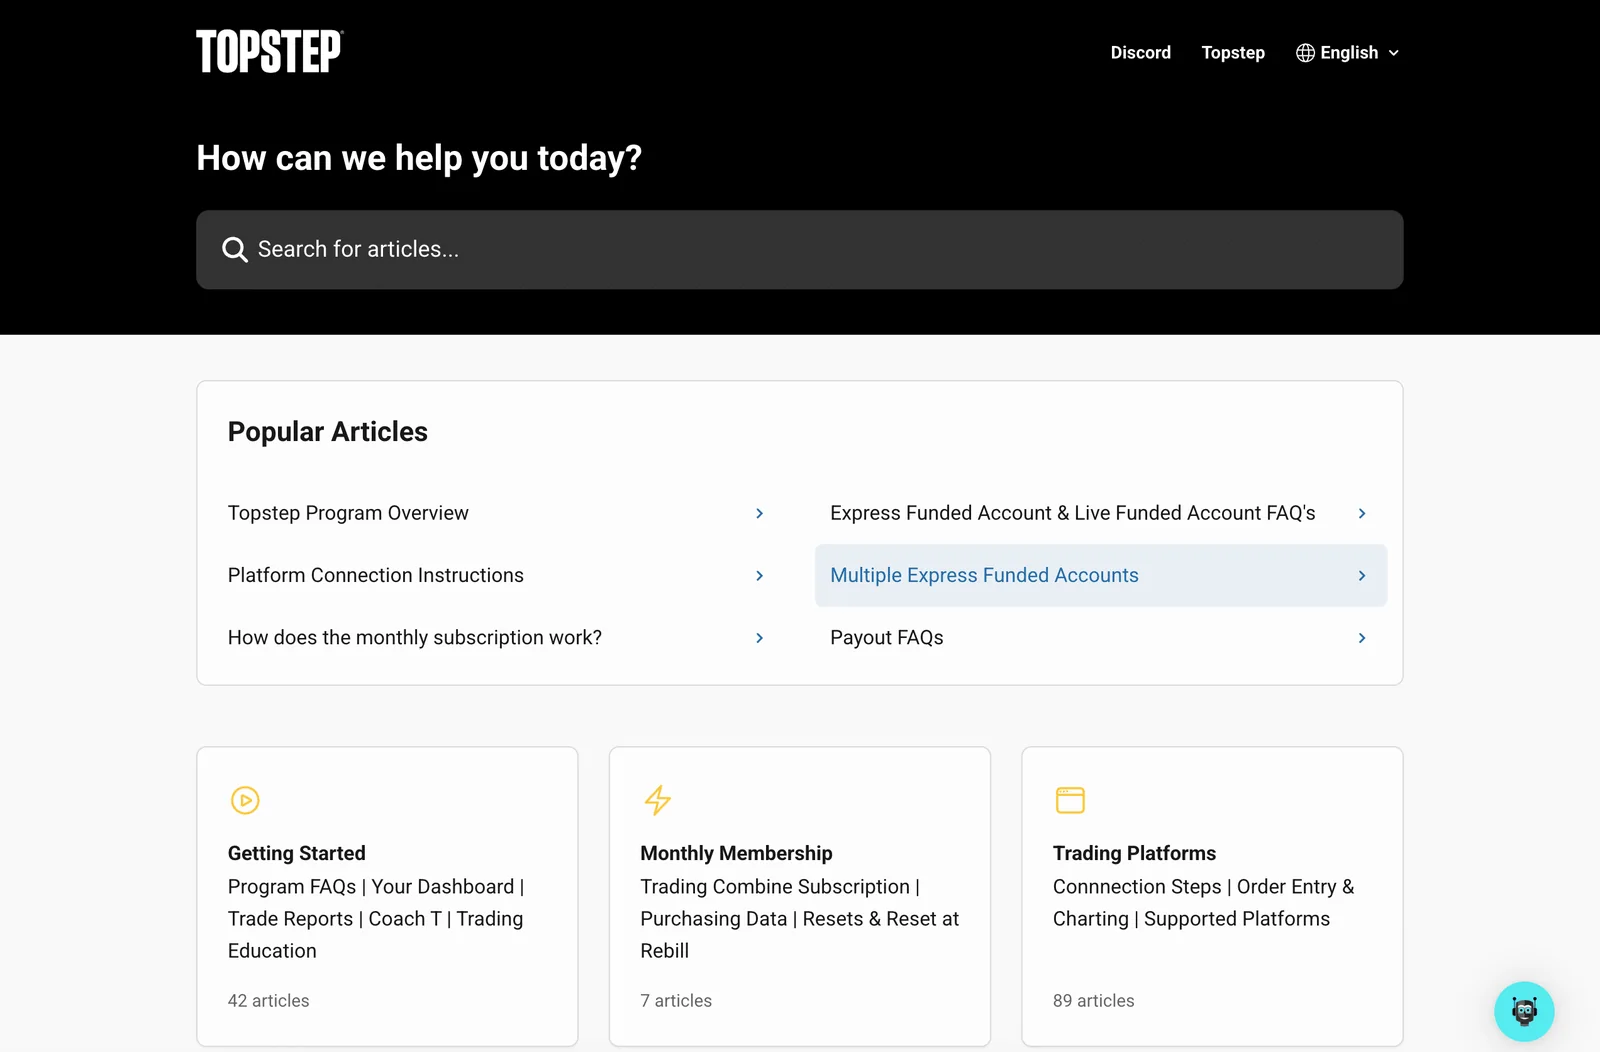Open Topstep Program Overview article
The width and height of the screenshot is (1600, 1052).
(498, 513)
